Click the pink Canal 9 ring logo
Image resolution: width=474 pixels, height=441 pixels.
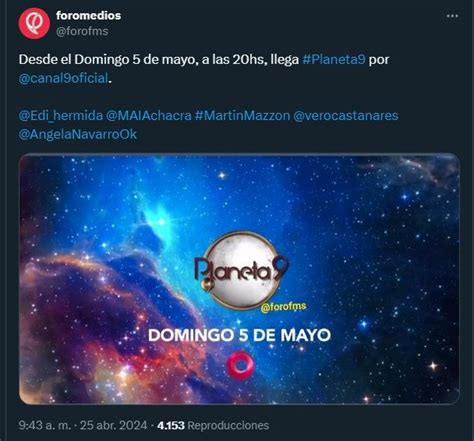pos(240,365)
